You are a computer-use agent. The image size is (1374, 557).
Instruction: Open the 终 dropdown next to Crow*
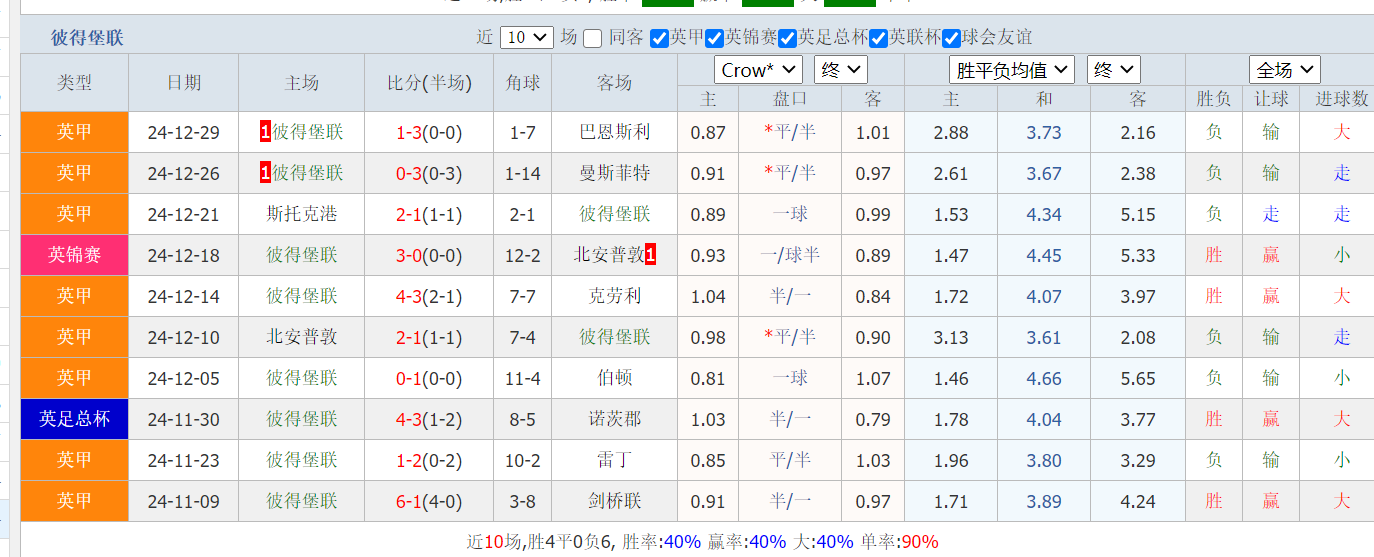pyautogui.click(x=840, y=70)
